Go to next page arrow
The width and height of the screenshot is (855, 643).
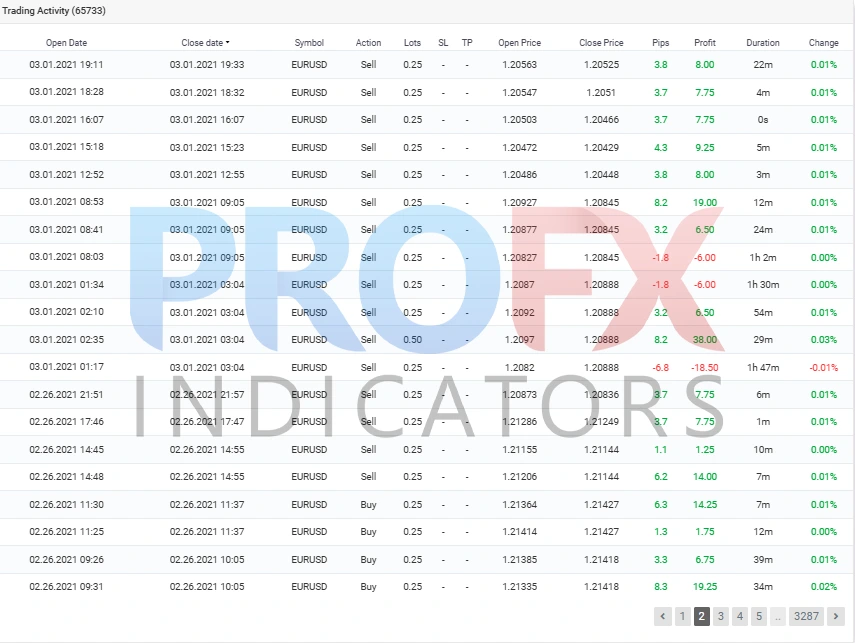(x=835, y=616)
